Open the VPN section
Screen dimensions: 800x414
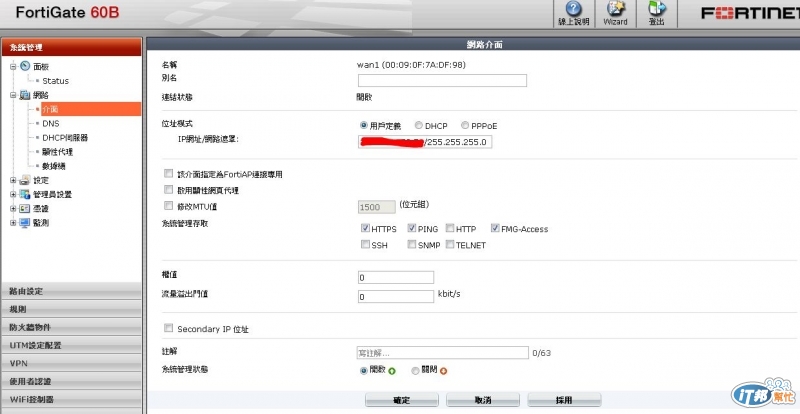pyautogui.click(x=71, y=363)
